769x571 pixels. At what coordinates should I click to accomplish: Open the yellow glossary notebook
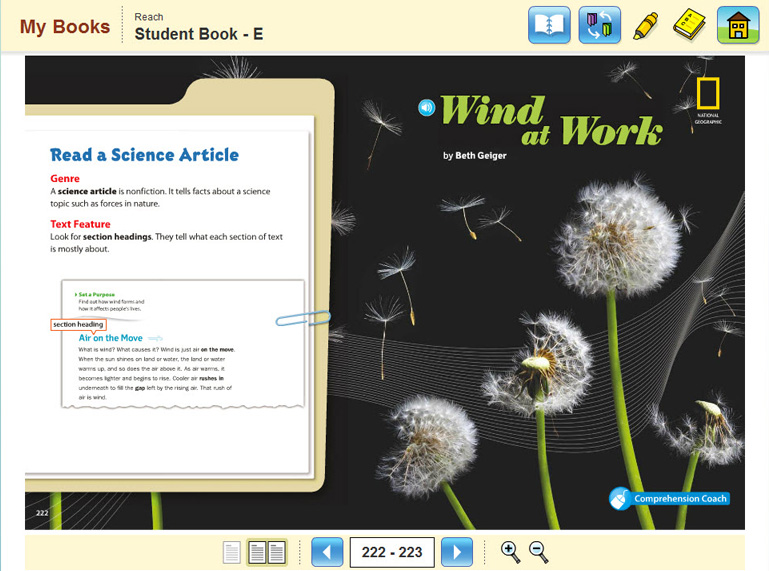tap(689, 25)
